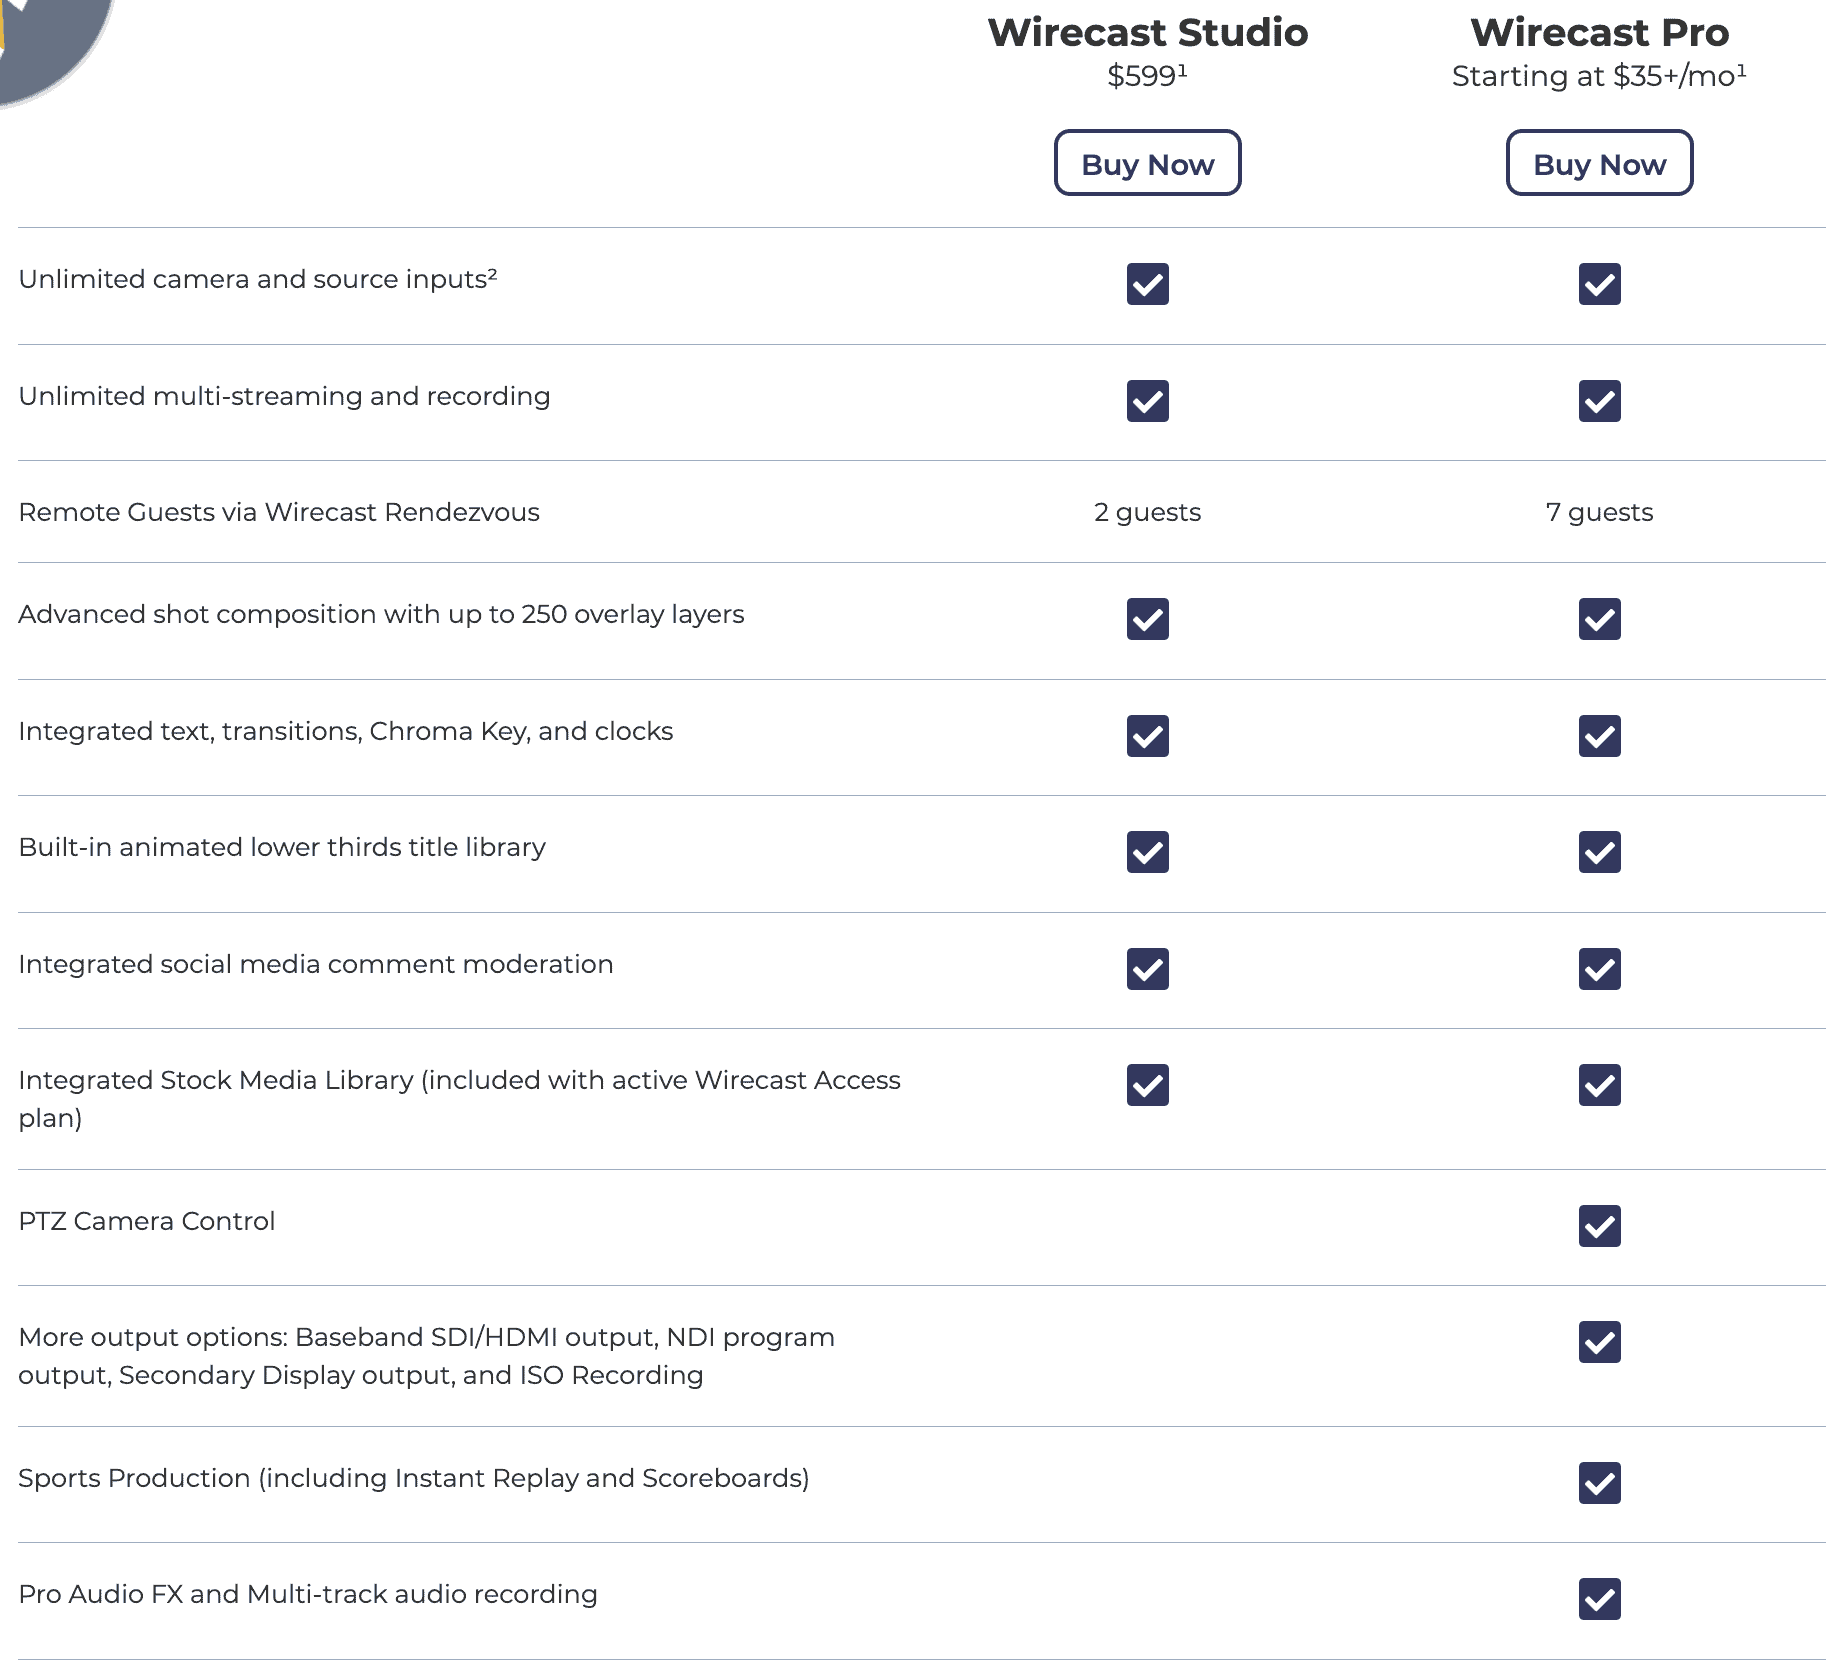The width and height of the screenshot is (1832, 1668).
Task: Toggle the Pro checkmark for comment moderation
Action: (x=1599, y=969)
